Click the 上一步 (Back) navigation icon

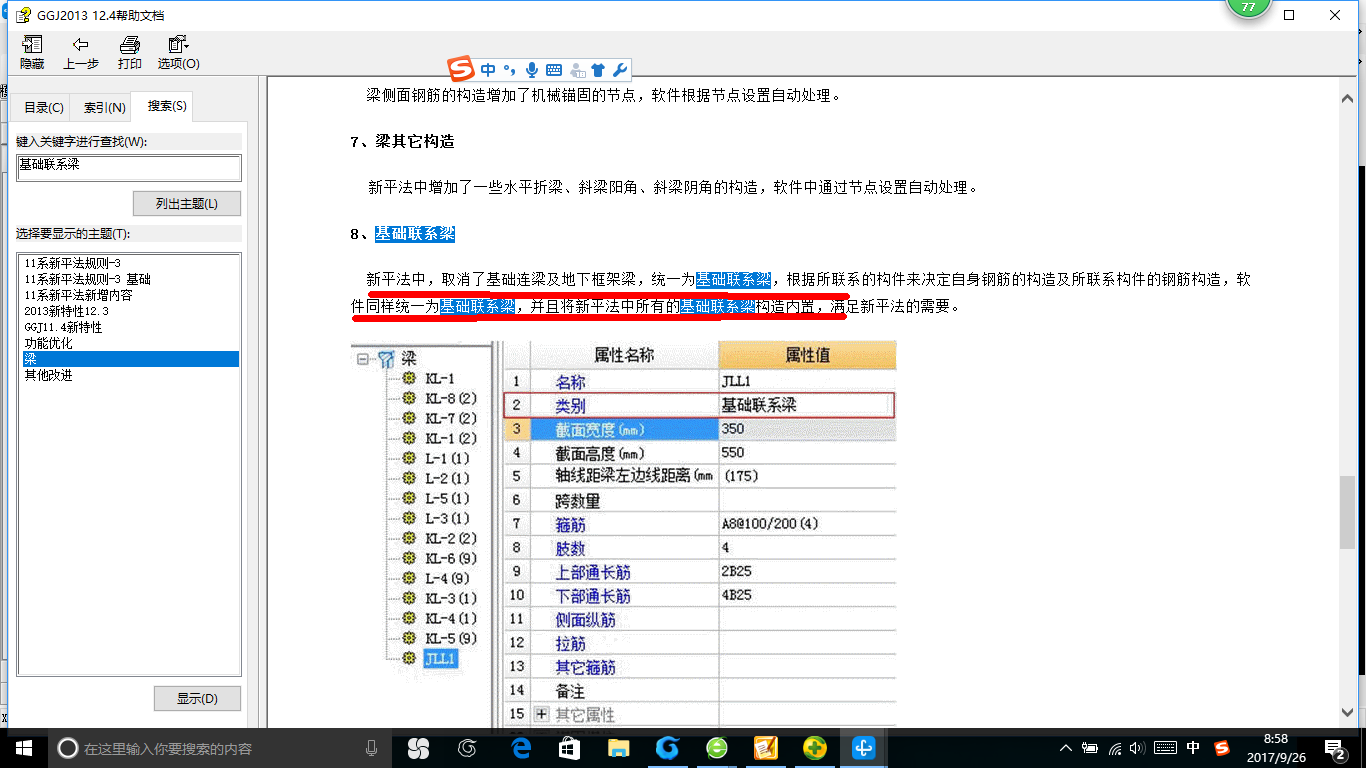pos(80,51)
